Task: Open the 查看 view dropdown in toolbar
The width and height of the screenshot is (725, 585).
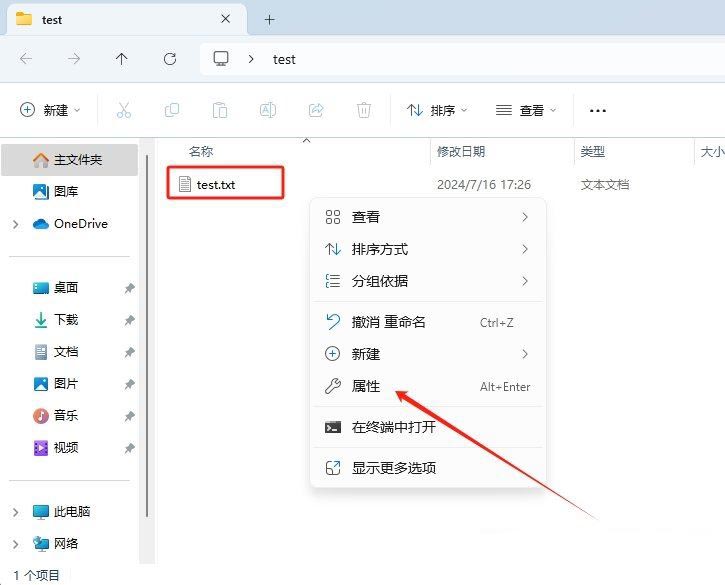Action: tap(526, 110)
